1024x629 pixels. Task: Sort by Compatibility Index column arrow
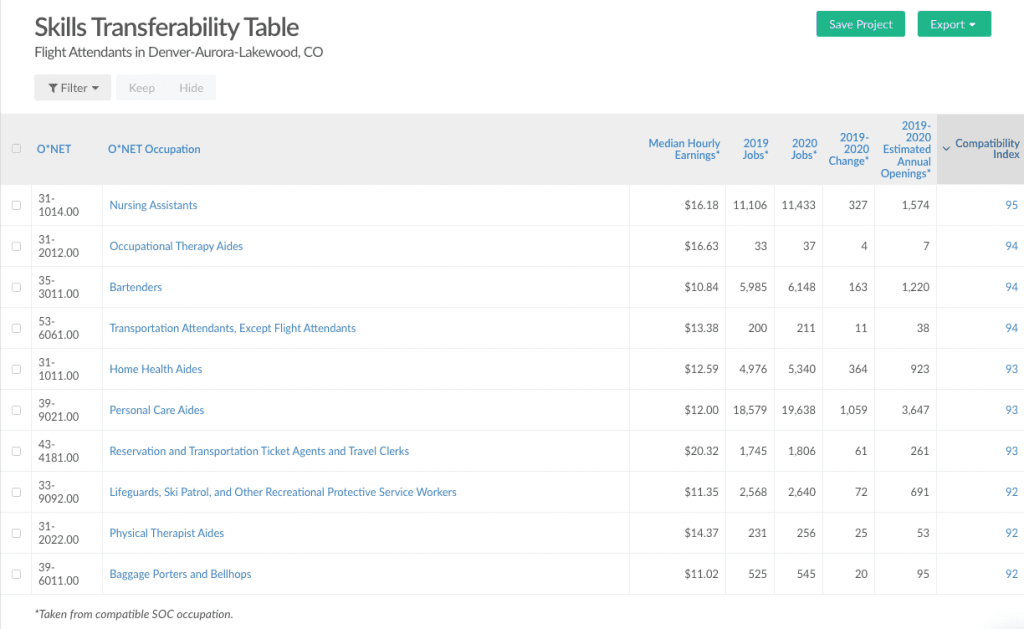946,149
